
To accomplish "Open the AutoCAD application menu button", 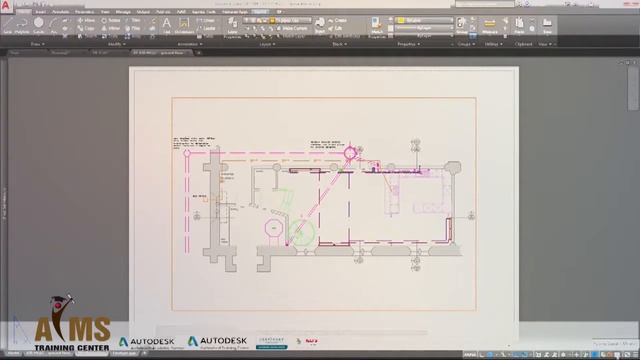I will [x=5, y=5].
